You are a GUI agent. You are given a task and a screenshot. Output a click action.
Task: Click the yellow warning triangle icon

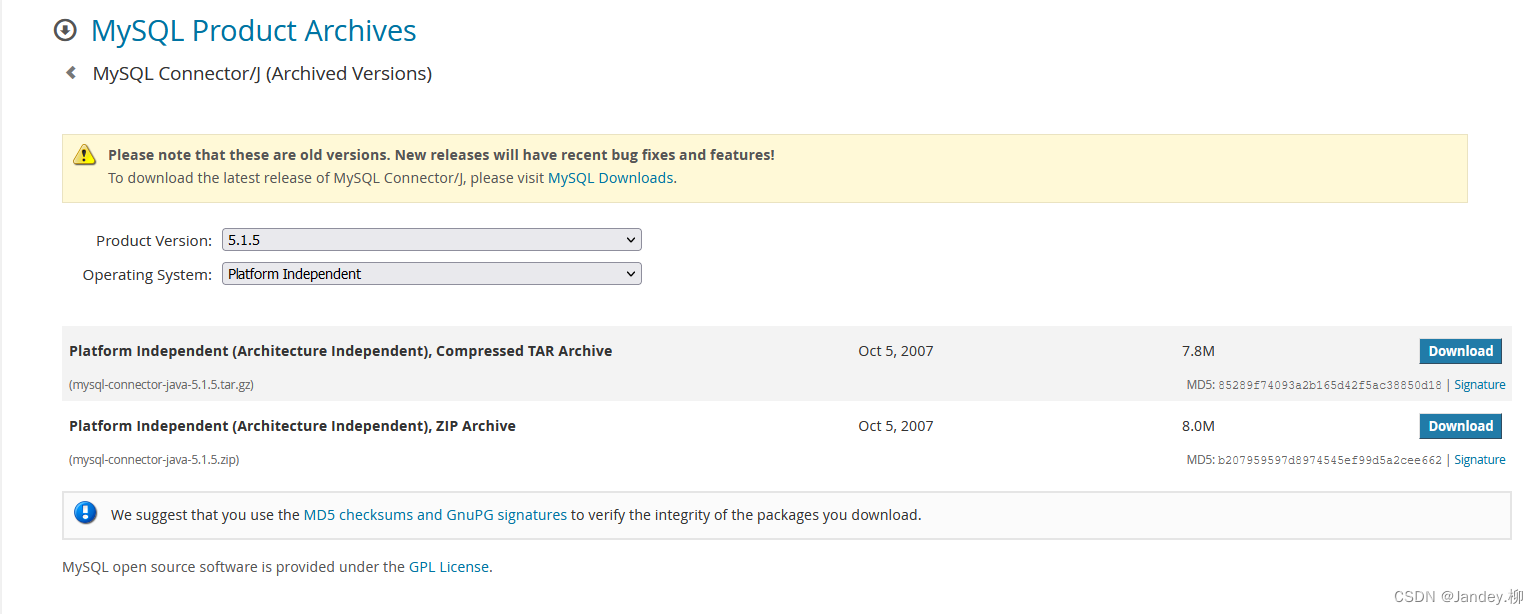(84, 155)
